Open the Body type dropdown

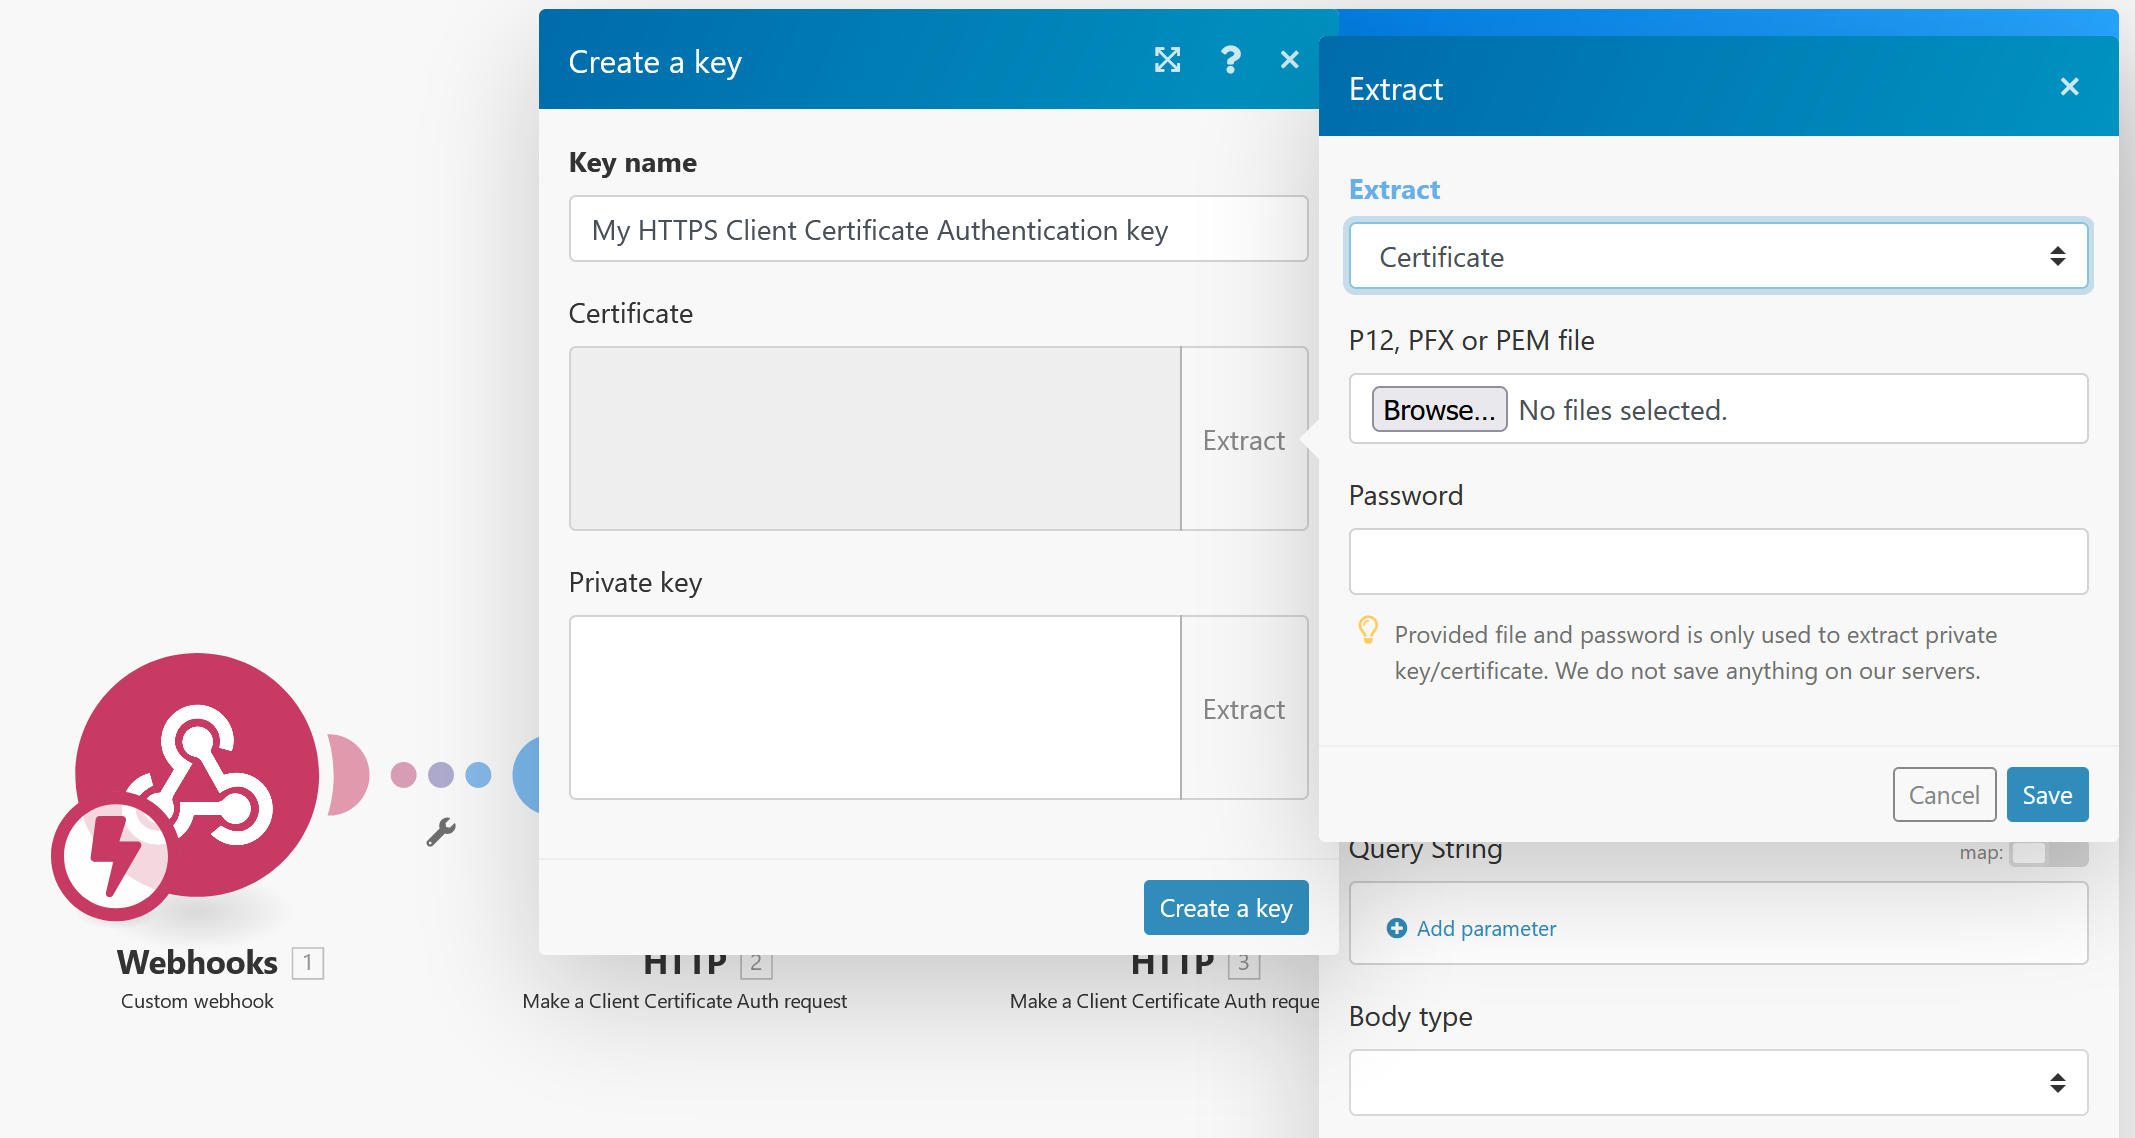[1717, 1082]
